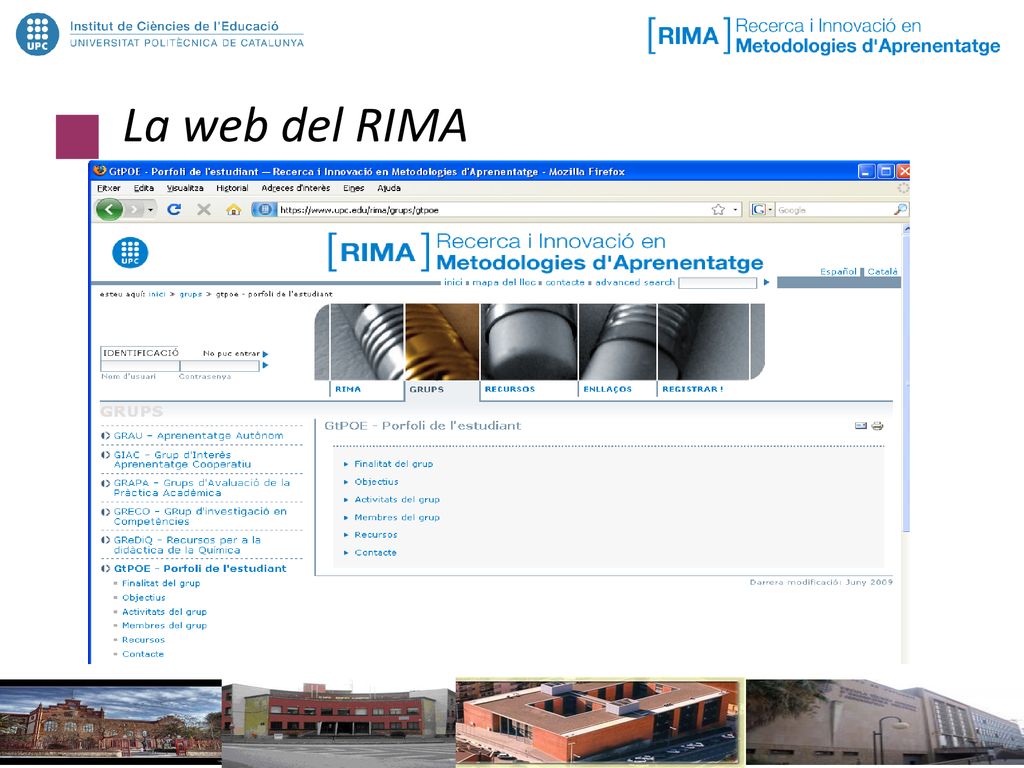Open Objectius link in main content
Image resolution: width=1024 pixels, height=768 pixels.
click(x=376, y=482)
